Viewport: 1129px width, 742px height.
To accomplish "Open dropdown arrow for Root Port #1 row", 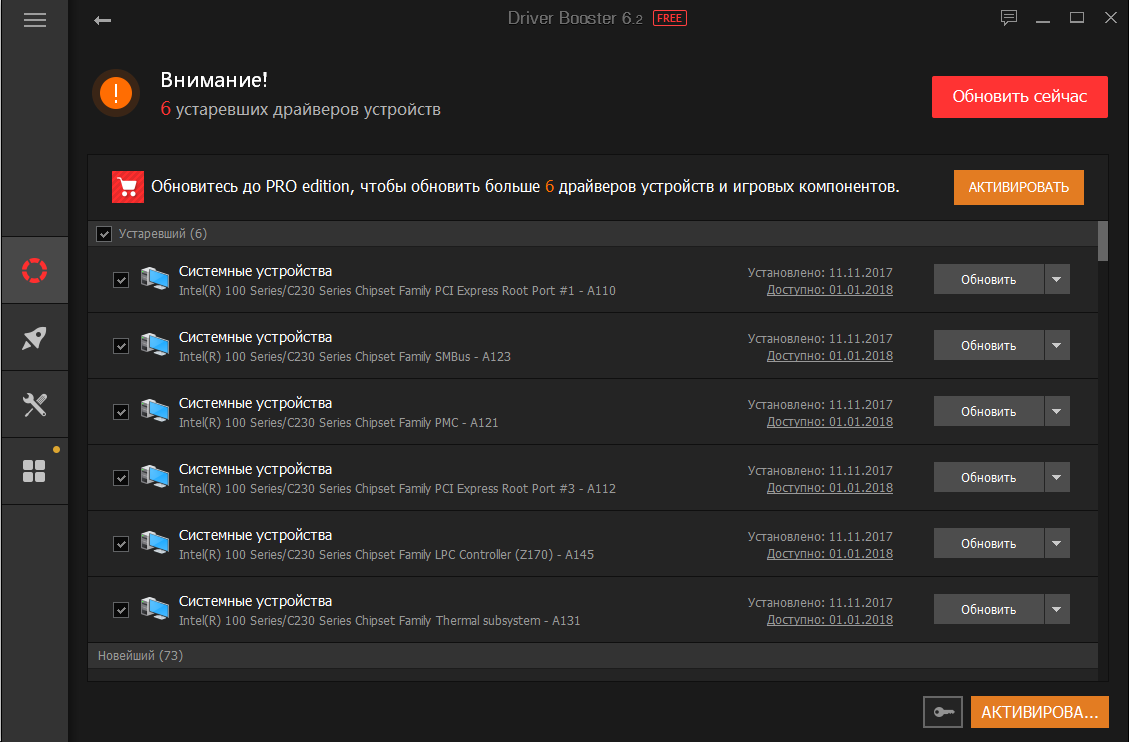I will click(x=1056, y=279).
